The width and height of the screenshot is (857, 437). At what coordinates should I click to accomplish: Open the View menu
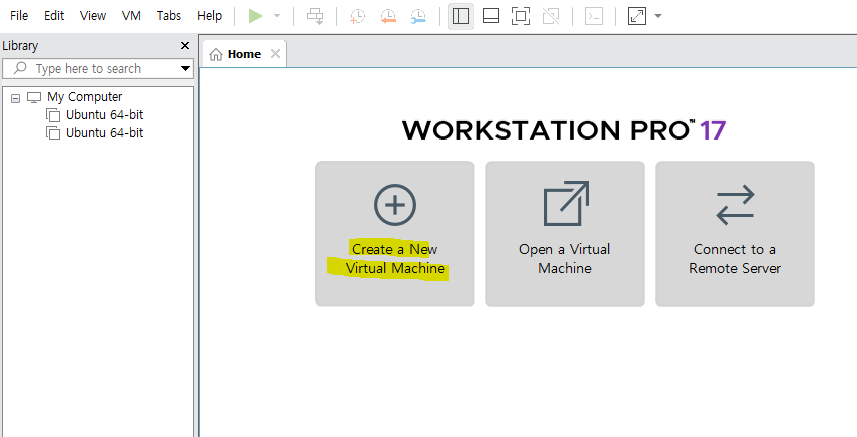tap(93, 15)
